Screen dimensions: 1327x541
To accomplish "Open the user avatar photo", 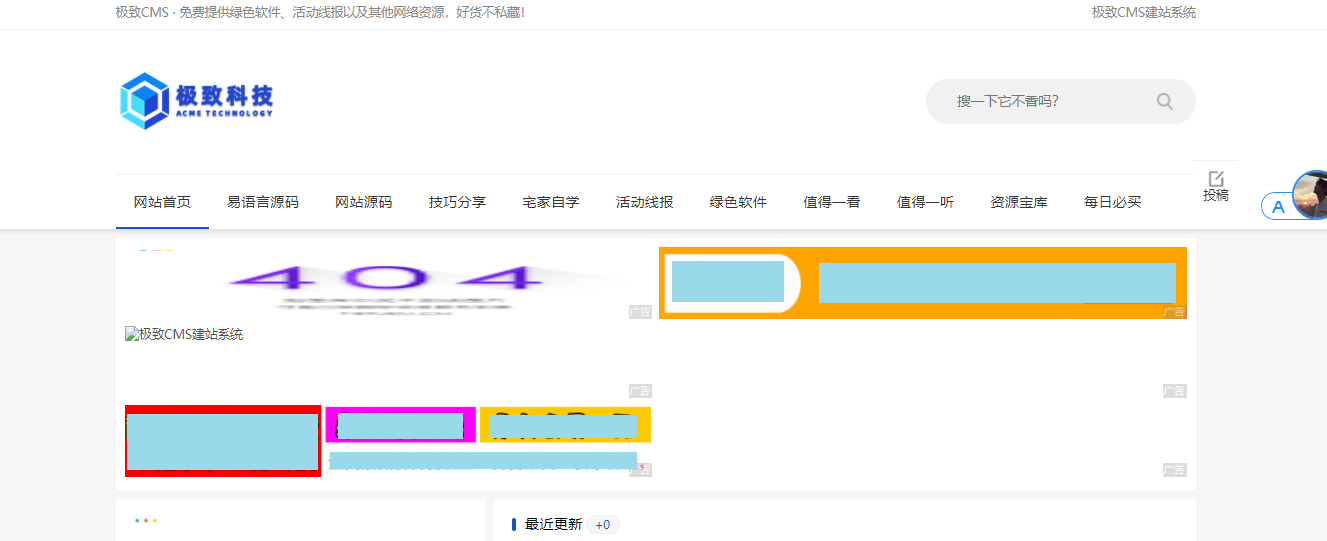I will (x=1311, y=194).
